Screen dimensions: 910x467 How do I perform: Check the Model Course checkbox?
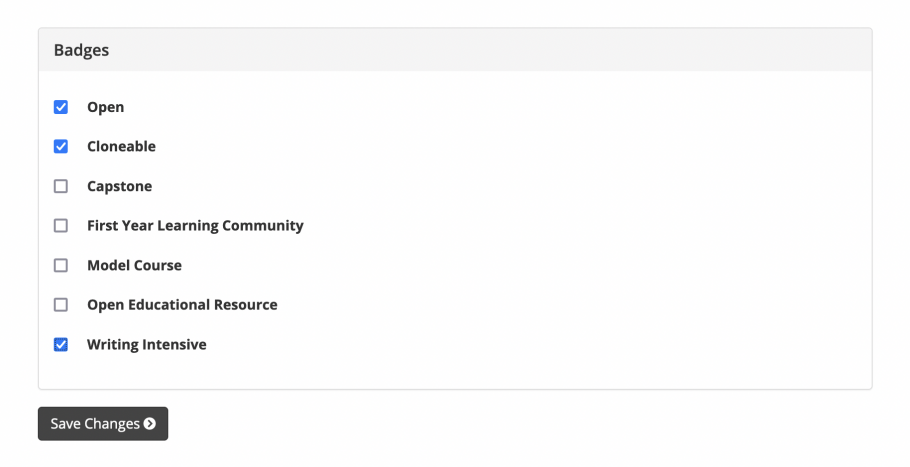[61, 265]
